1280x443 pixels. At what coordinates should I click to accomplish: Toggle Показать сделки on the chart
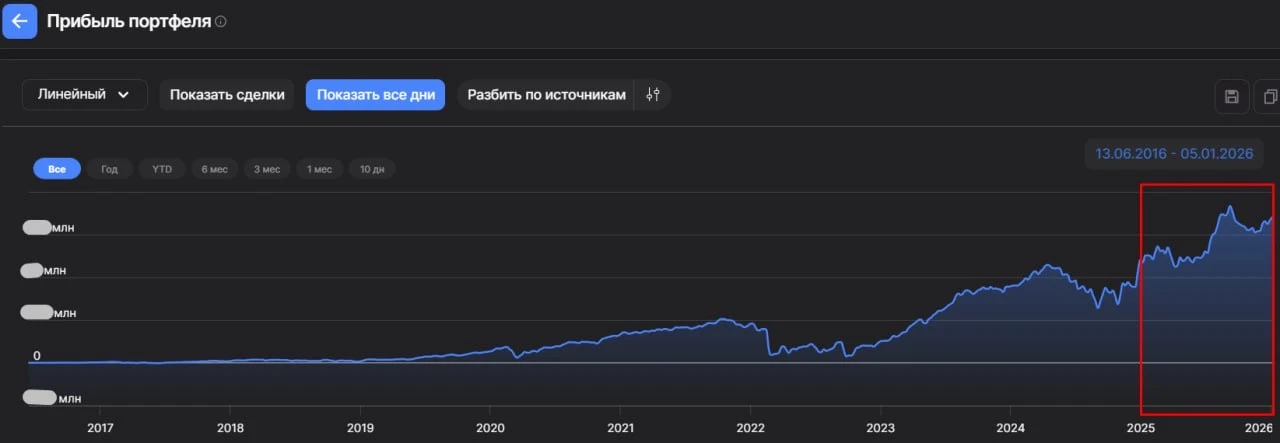click(227, 95)
